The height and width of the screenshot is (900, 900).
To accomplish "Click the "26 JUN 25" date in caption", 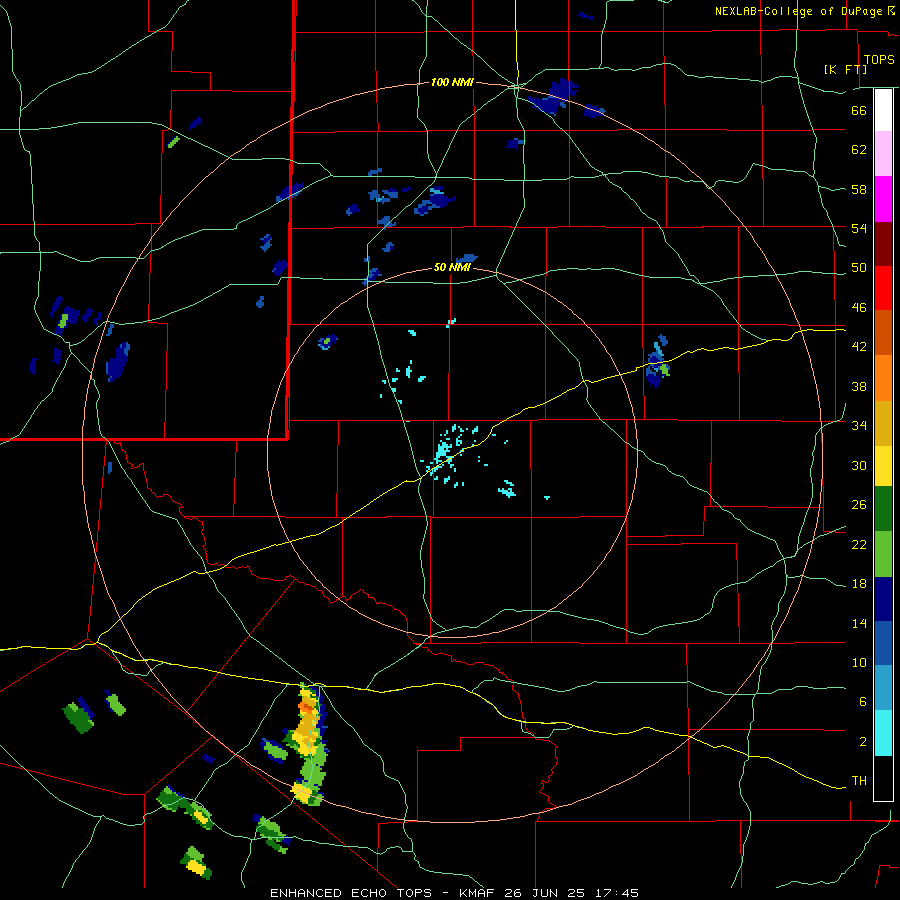I will tap(545, 893).
